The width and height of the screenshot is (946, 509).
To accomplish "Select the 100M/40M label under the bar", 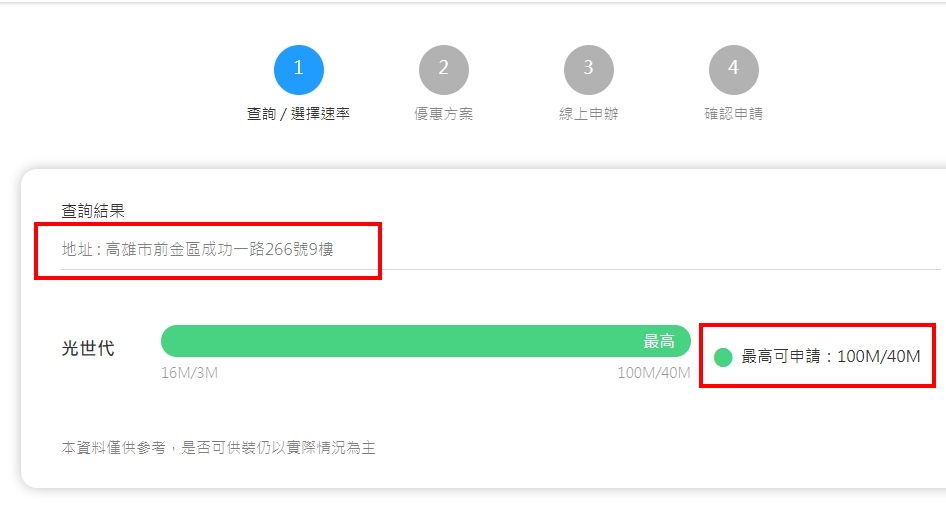I will tap(653, 373).
